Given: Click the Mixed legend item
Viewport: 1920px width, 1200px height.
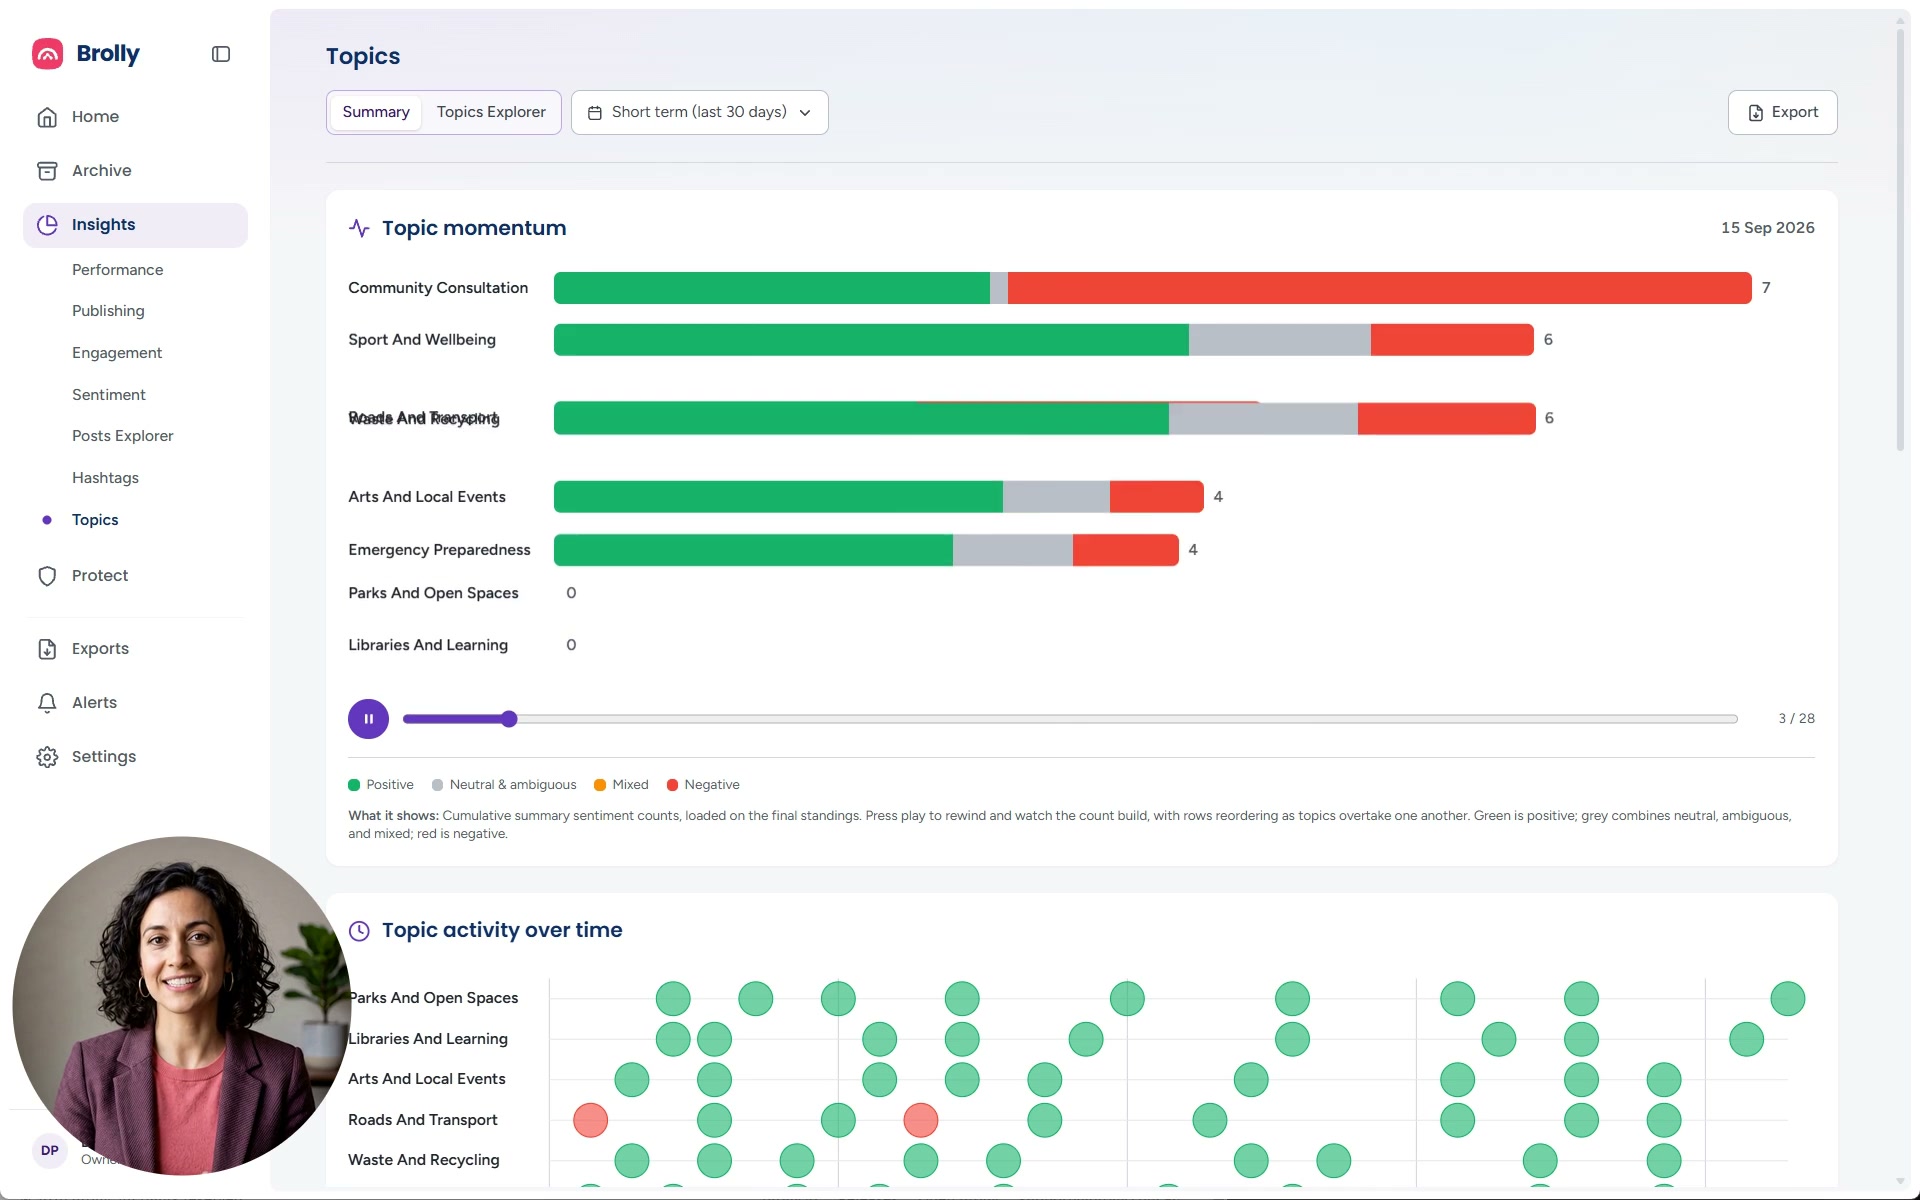Looking at the screenshot, I should pos(621,785).
